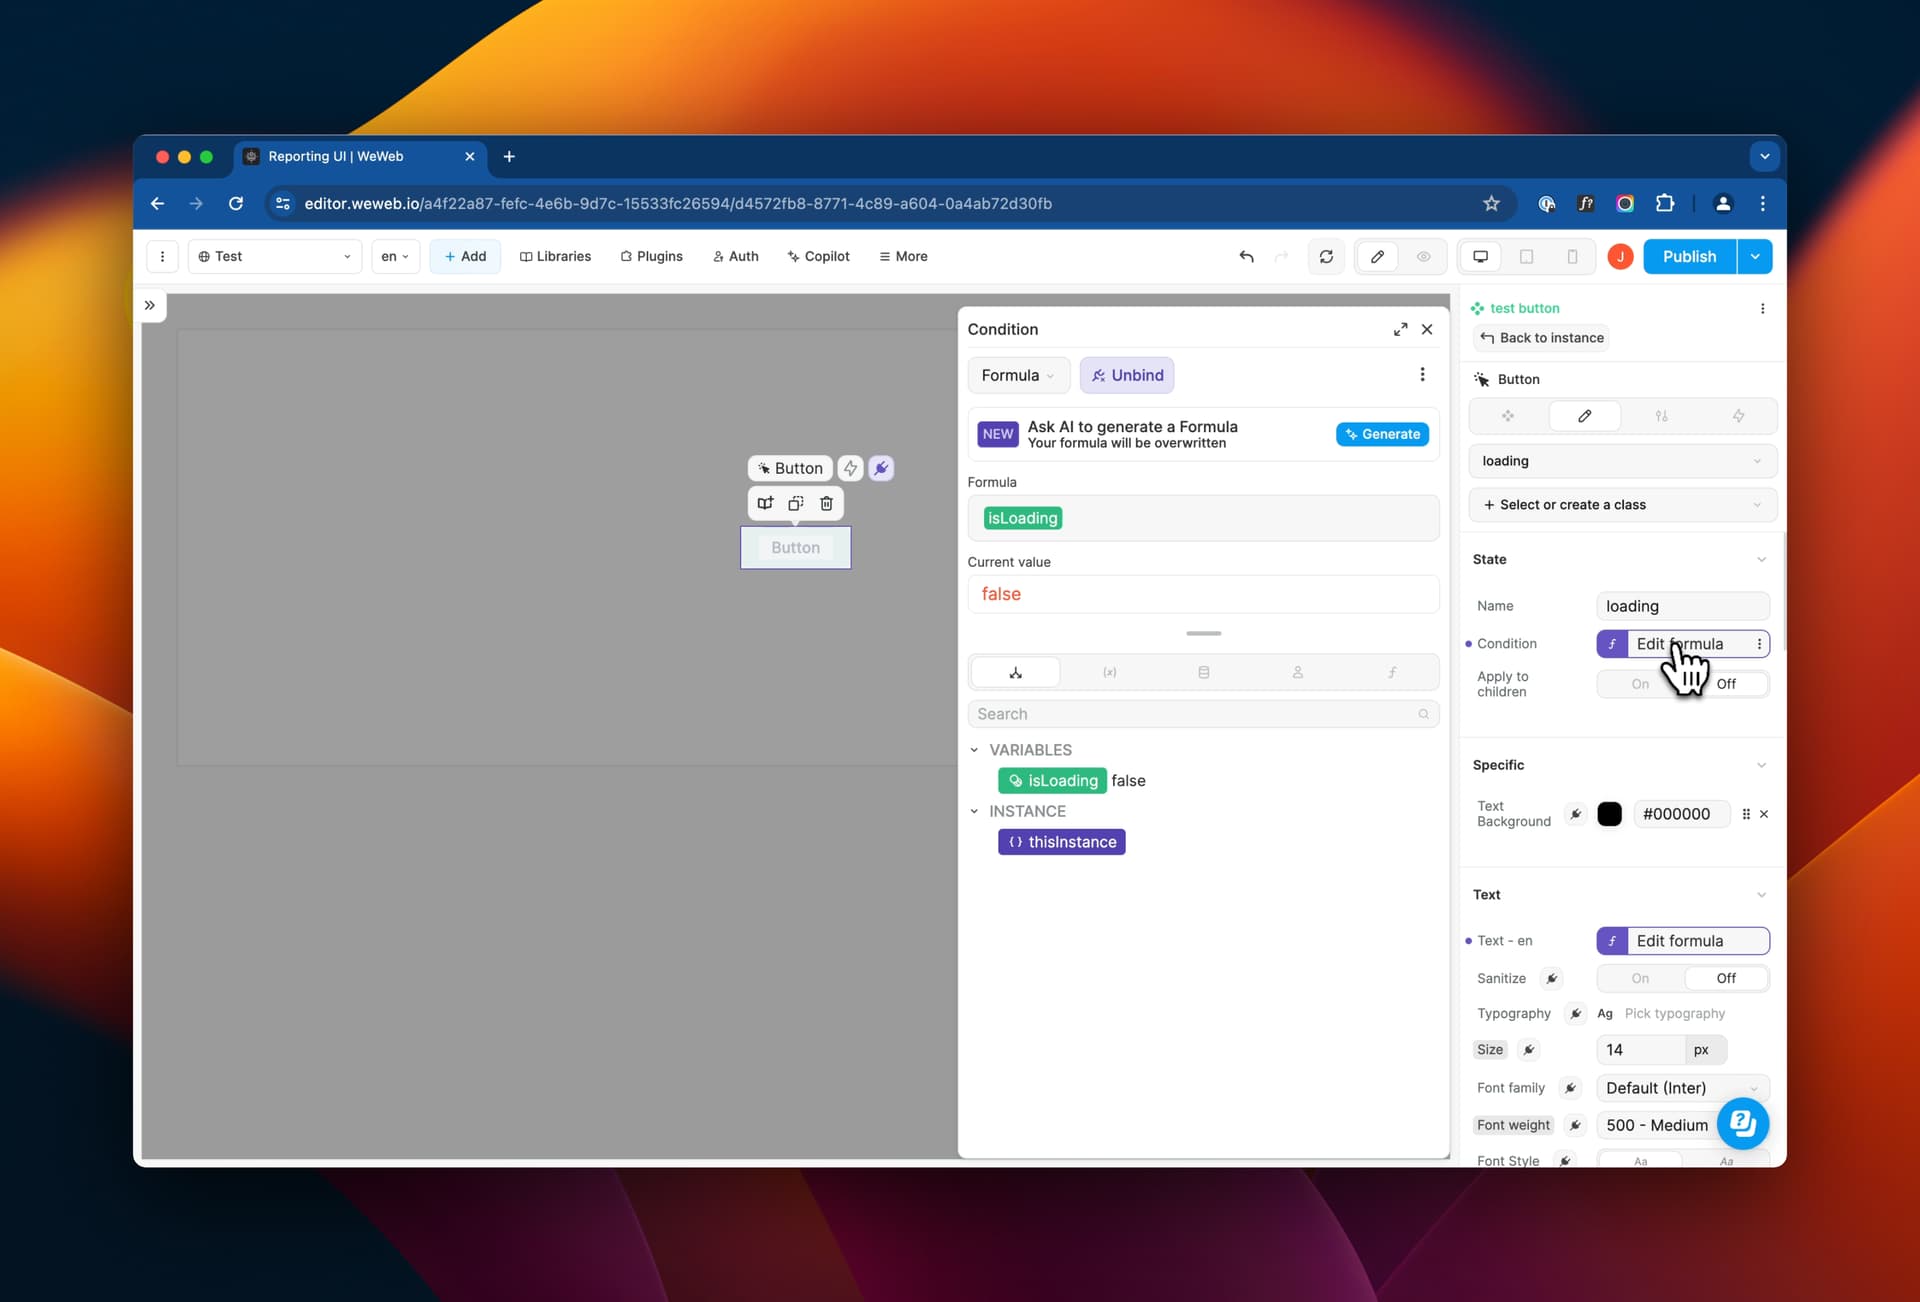Open the Plugins menu
Screen dimensions: 1920x1302
pos(651,257)
